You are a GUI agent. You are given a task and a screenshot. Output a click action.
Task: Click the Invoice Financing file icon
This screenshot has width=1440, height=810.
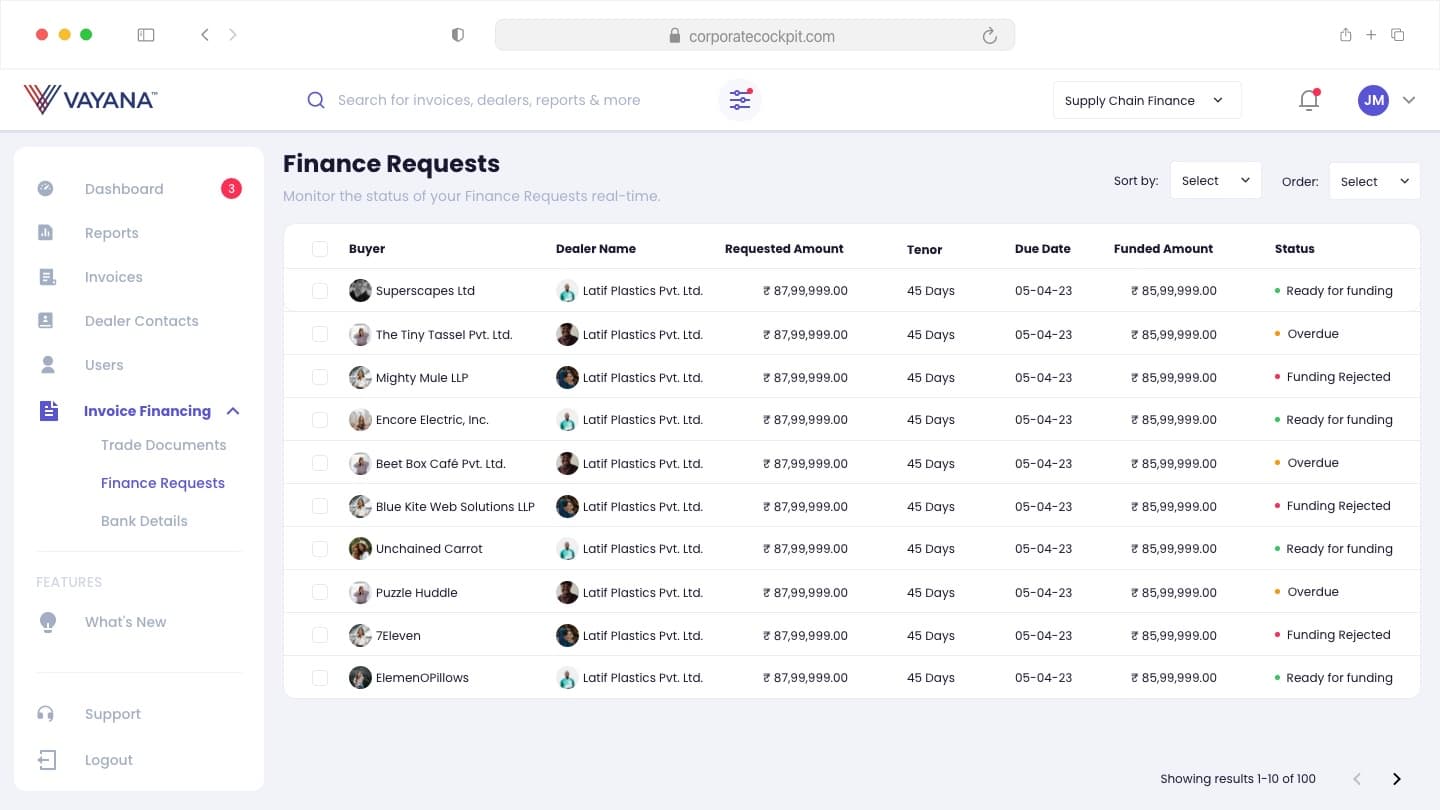click(48, 411)
